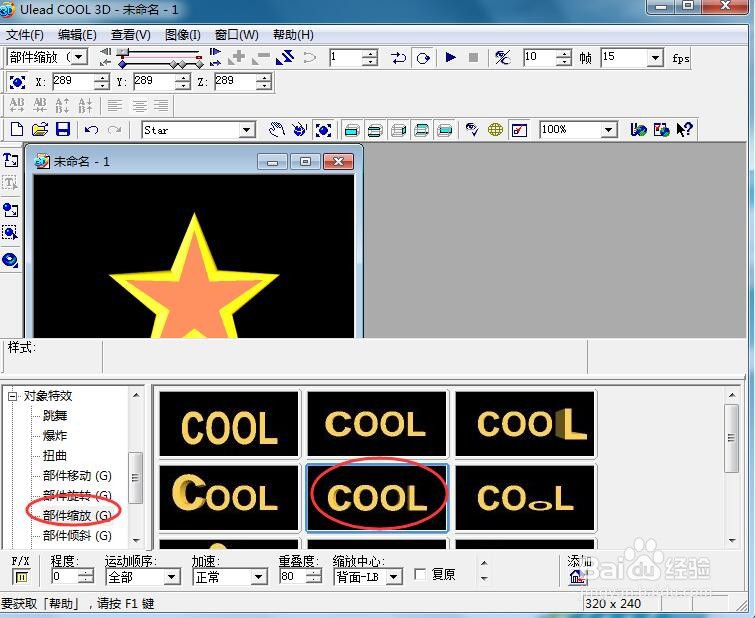The image size is (755, 618).
Task: Select the circled COOL scale preset thumbnail
Action: [377, 497]
